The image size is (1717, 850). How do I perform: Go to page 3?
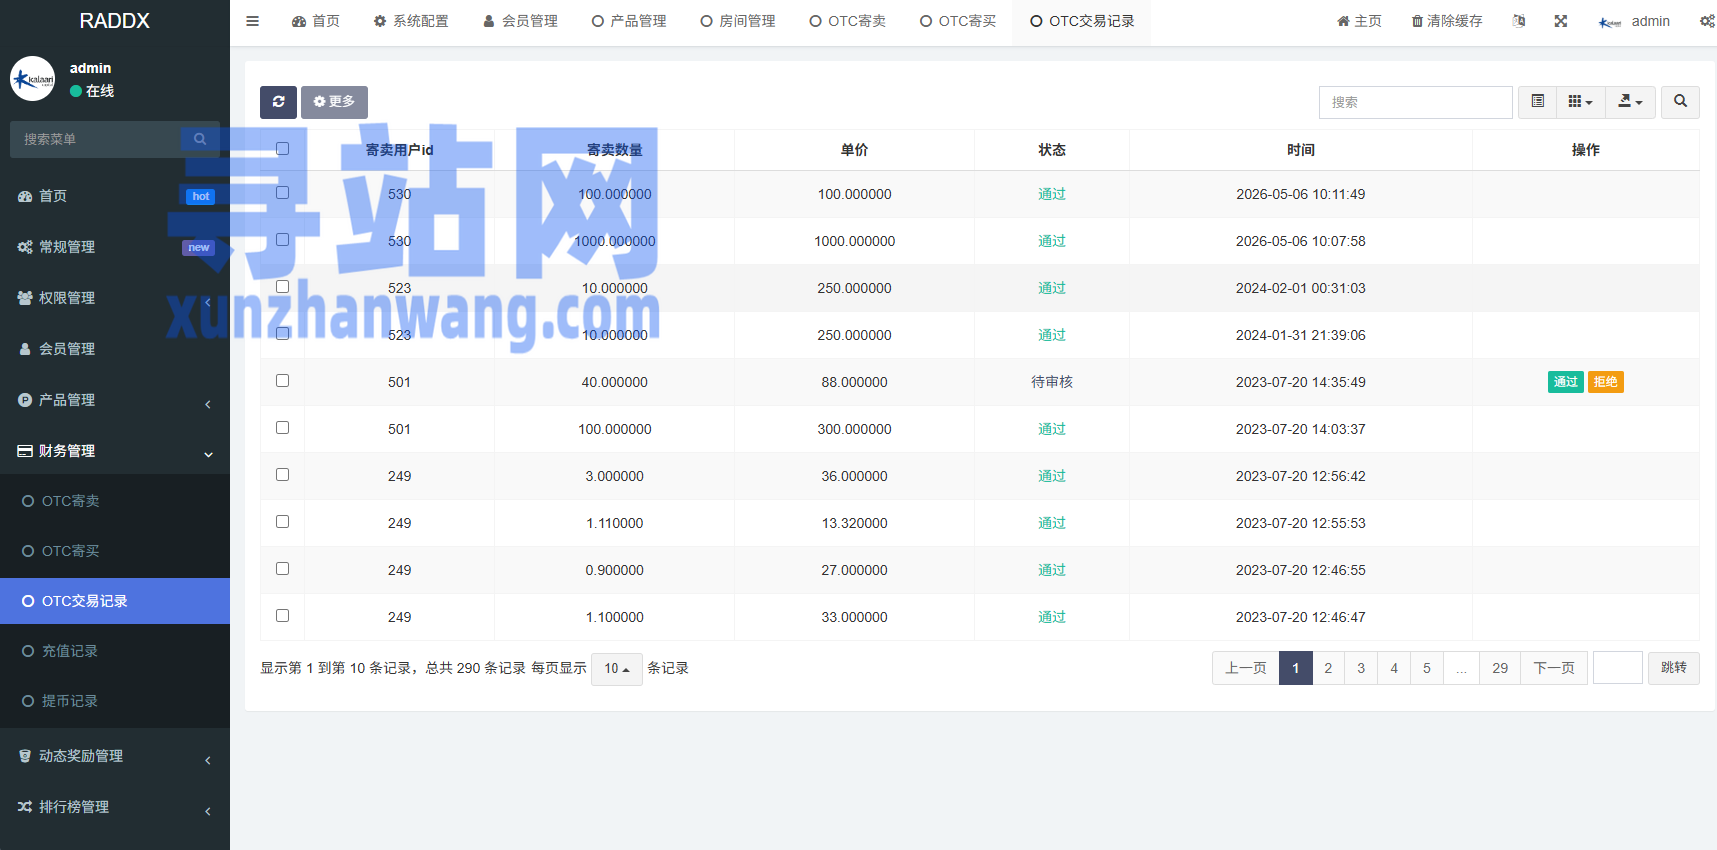(x=1361, y=668)
